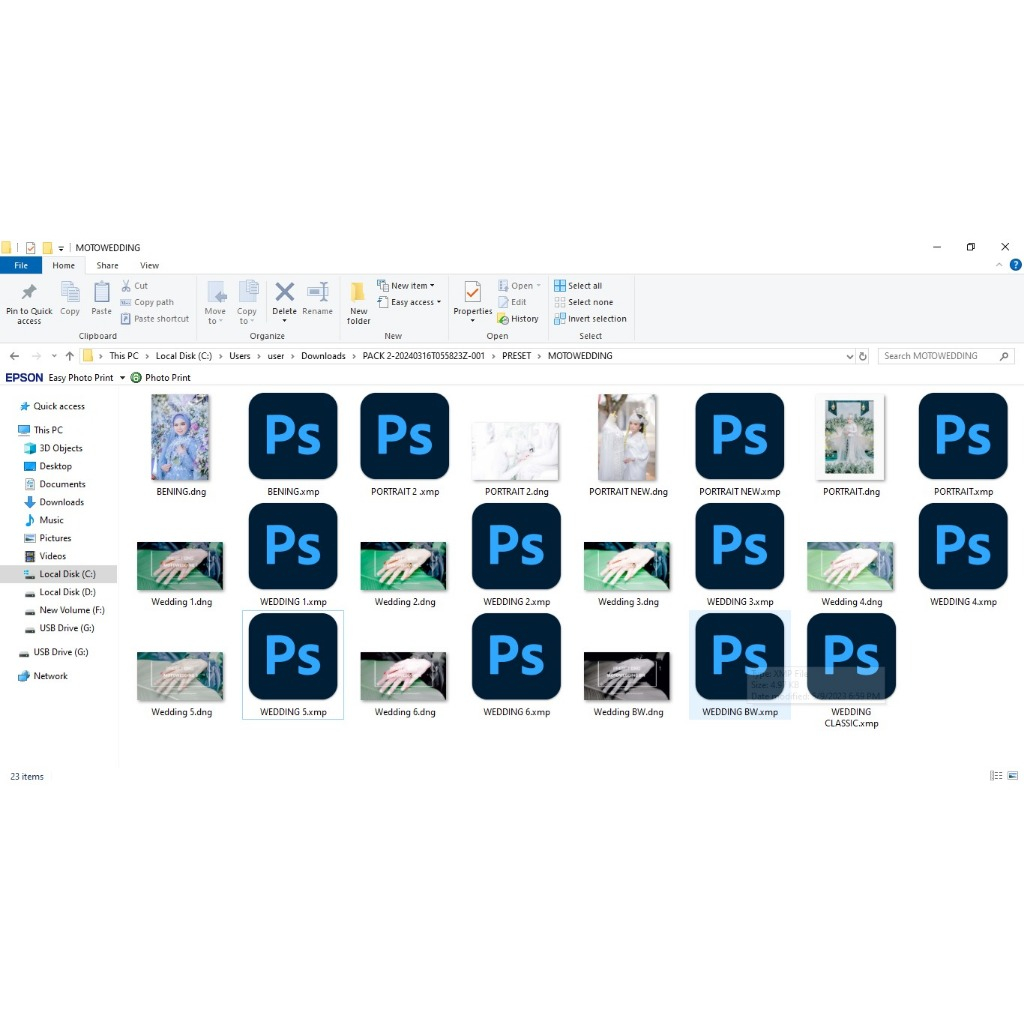Click the History button
Viewport: 1024px width, 1024px height.
click(x=518, y=319)
